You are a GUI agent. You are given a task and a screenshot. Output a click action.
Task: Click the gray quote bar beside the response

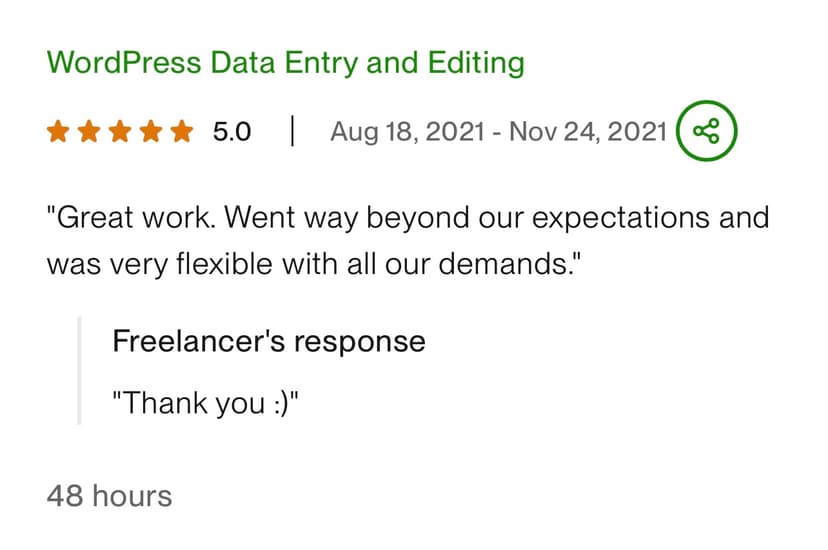(x=79, y=371)
